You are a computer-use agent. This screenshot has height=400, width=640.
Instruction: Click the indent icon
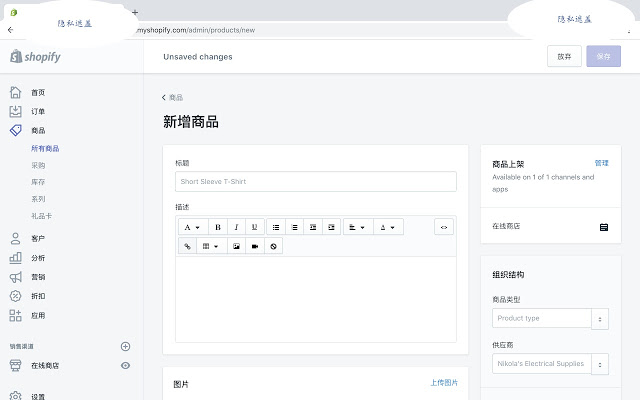[331, 227]
